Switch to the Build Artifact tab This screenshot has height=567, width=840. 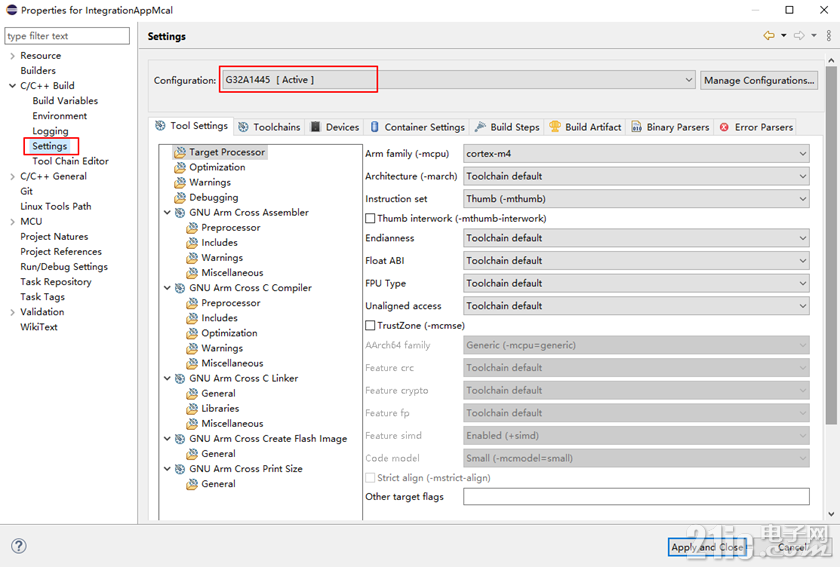(x=586, y=127)
